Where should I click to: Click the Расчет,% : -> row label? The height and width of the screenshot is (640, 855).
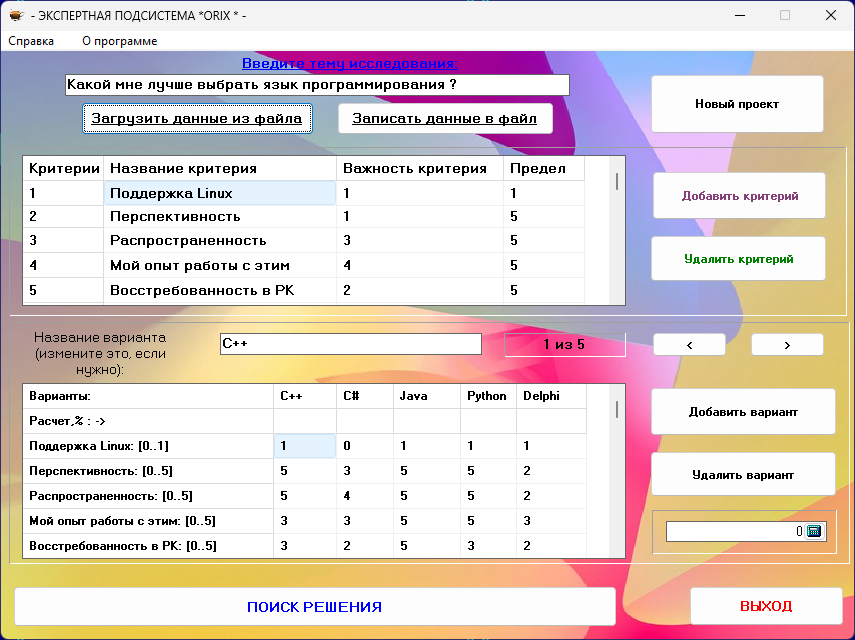coord(148,421)
